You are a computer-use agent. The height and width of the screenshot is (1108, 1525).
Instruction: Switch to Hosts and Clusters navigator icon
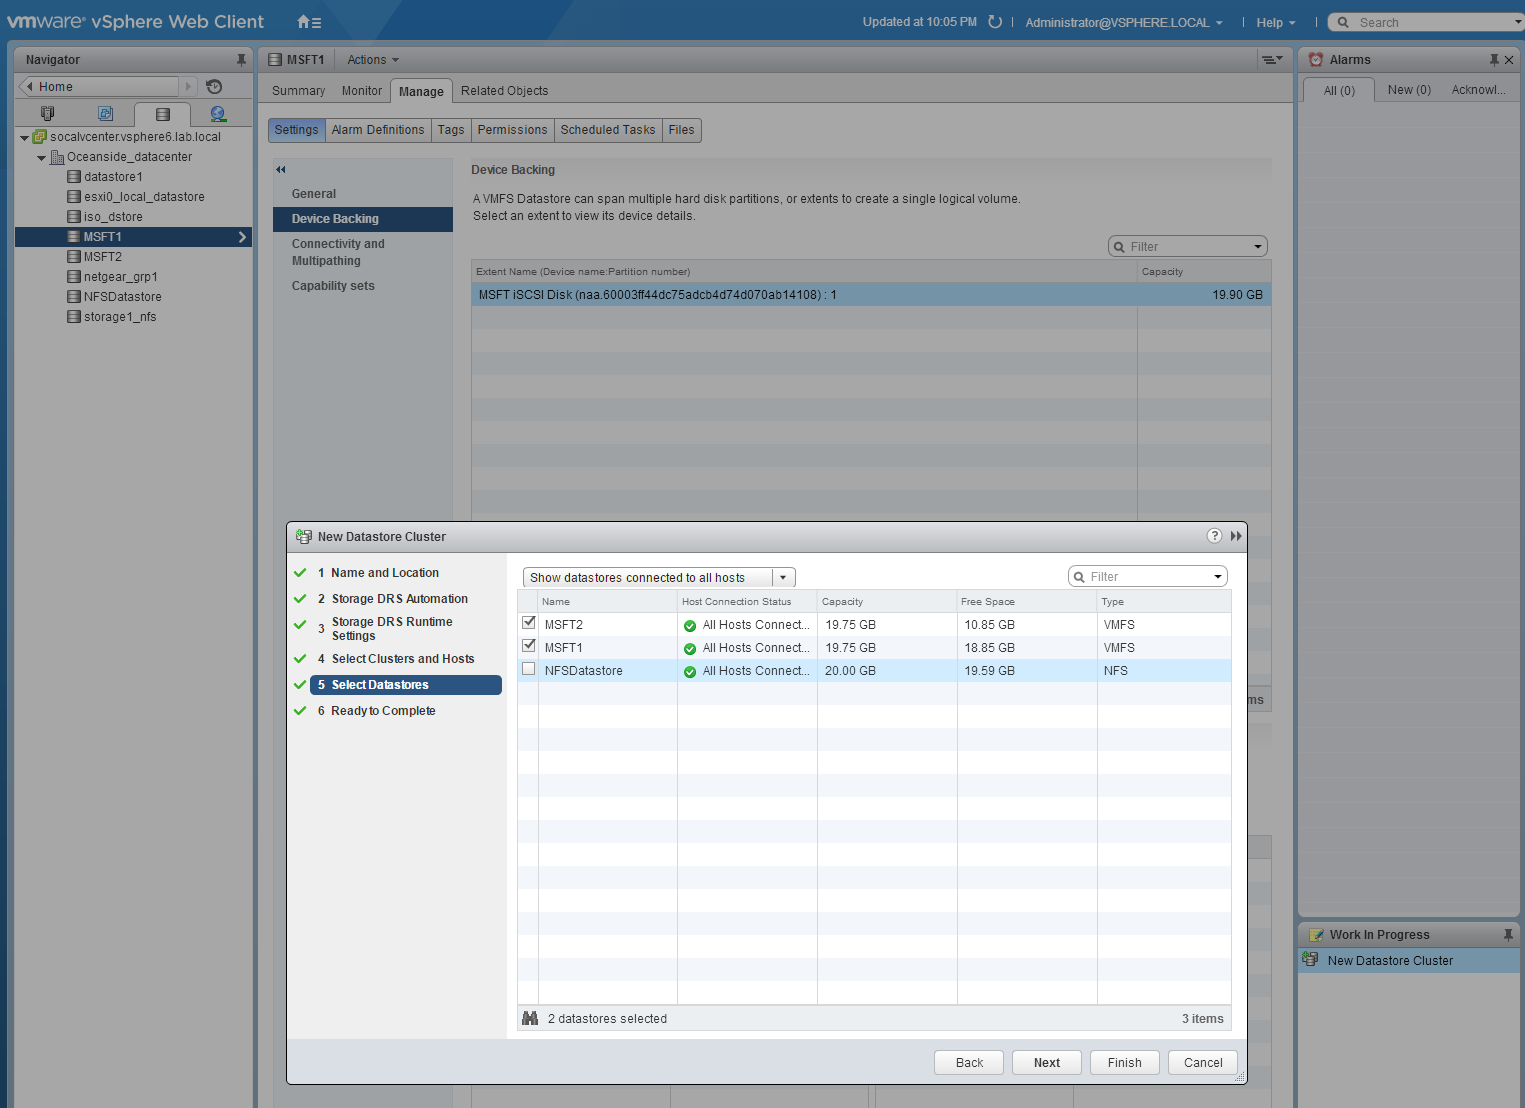pos(47,114)
